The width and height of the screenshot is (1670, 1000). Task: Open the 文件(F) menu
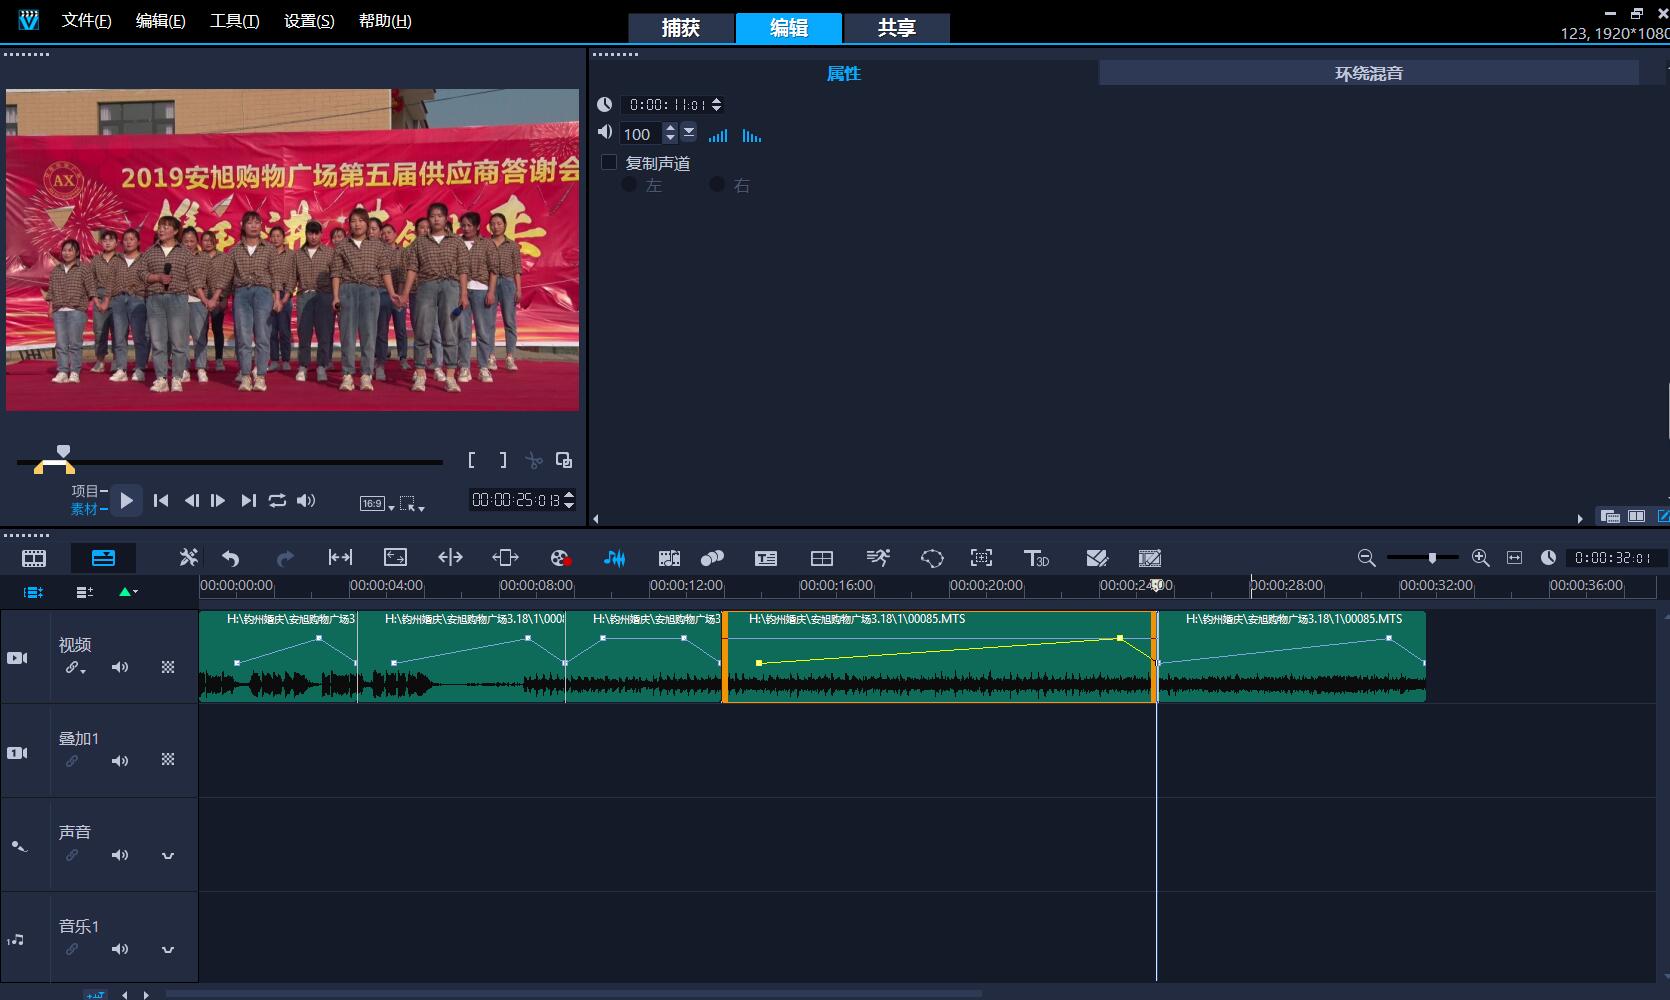(x=87, y=20)
